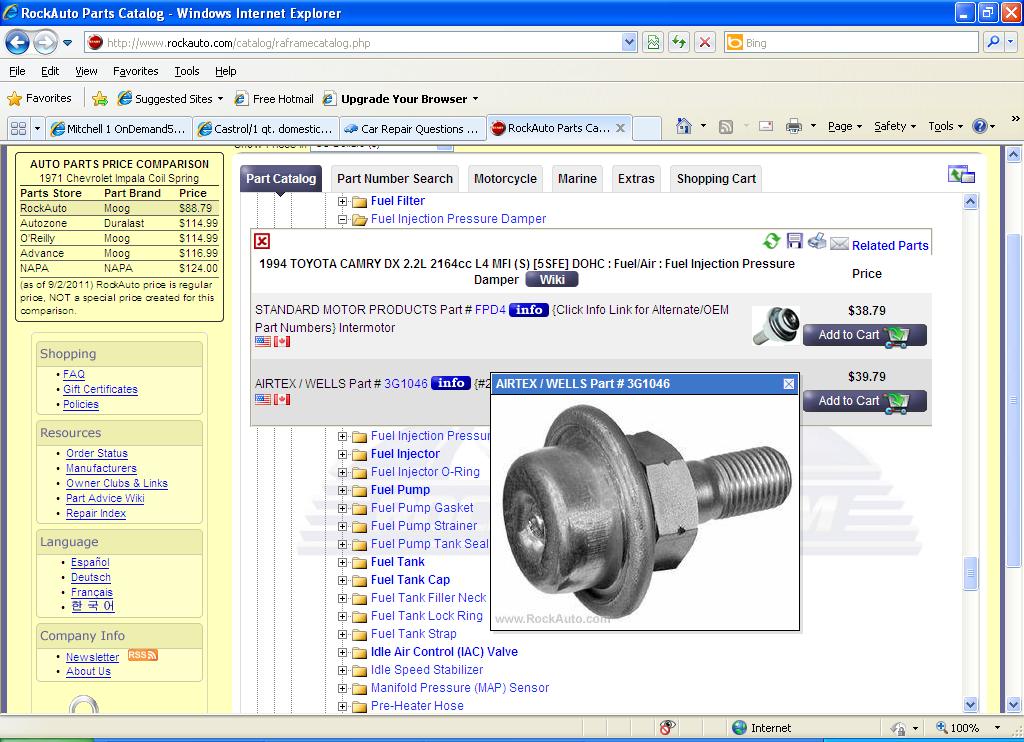
Task: Close the AIRTEX / WELLS image popup
Action: [788, 384]
